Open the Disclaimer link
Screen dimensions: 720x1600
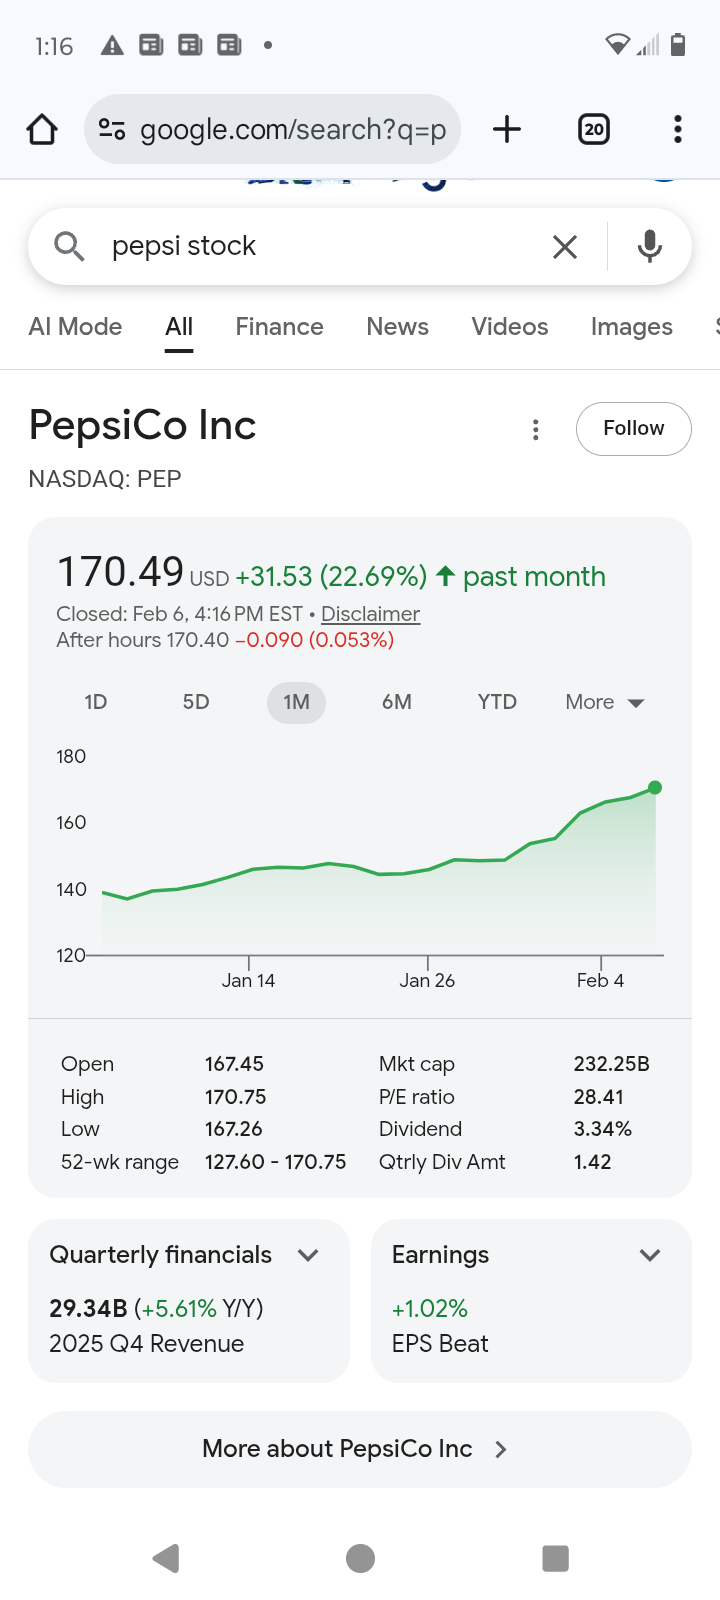(370, 614)
